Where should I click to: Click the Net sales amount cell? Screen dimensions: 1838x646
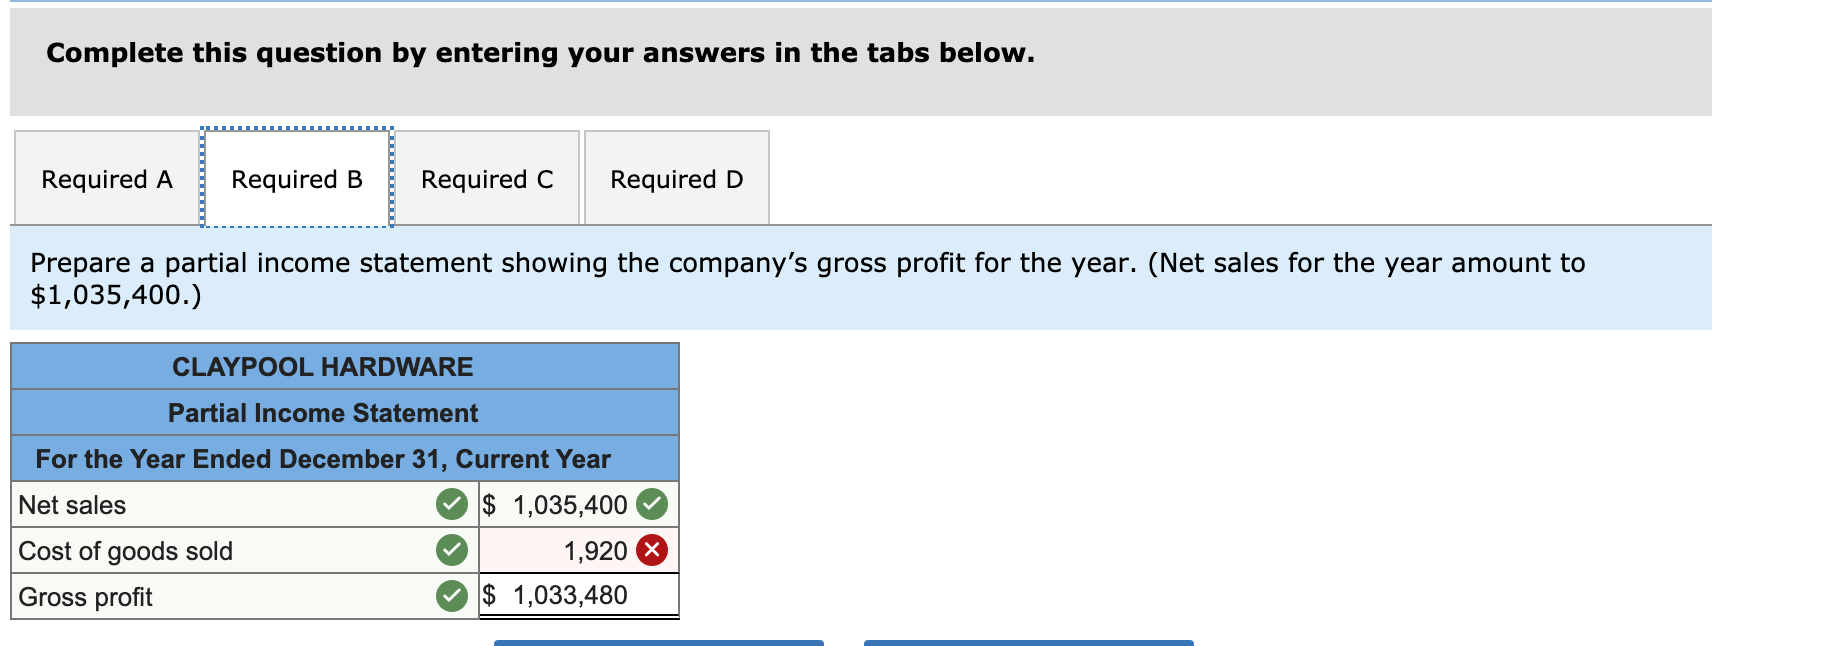[x=570, y=505]
